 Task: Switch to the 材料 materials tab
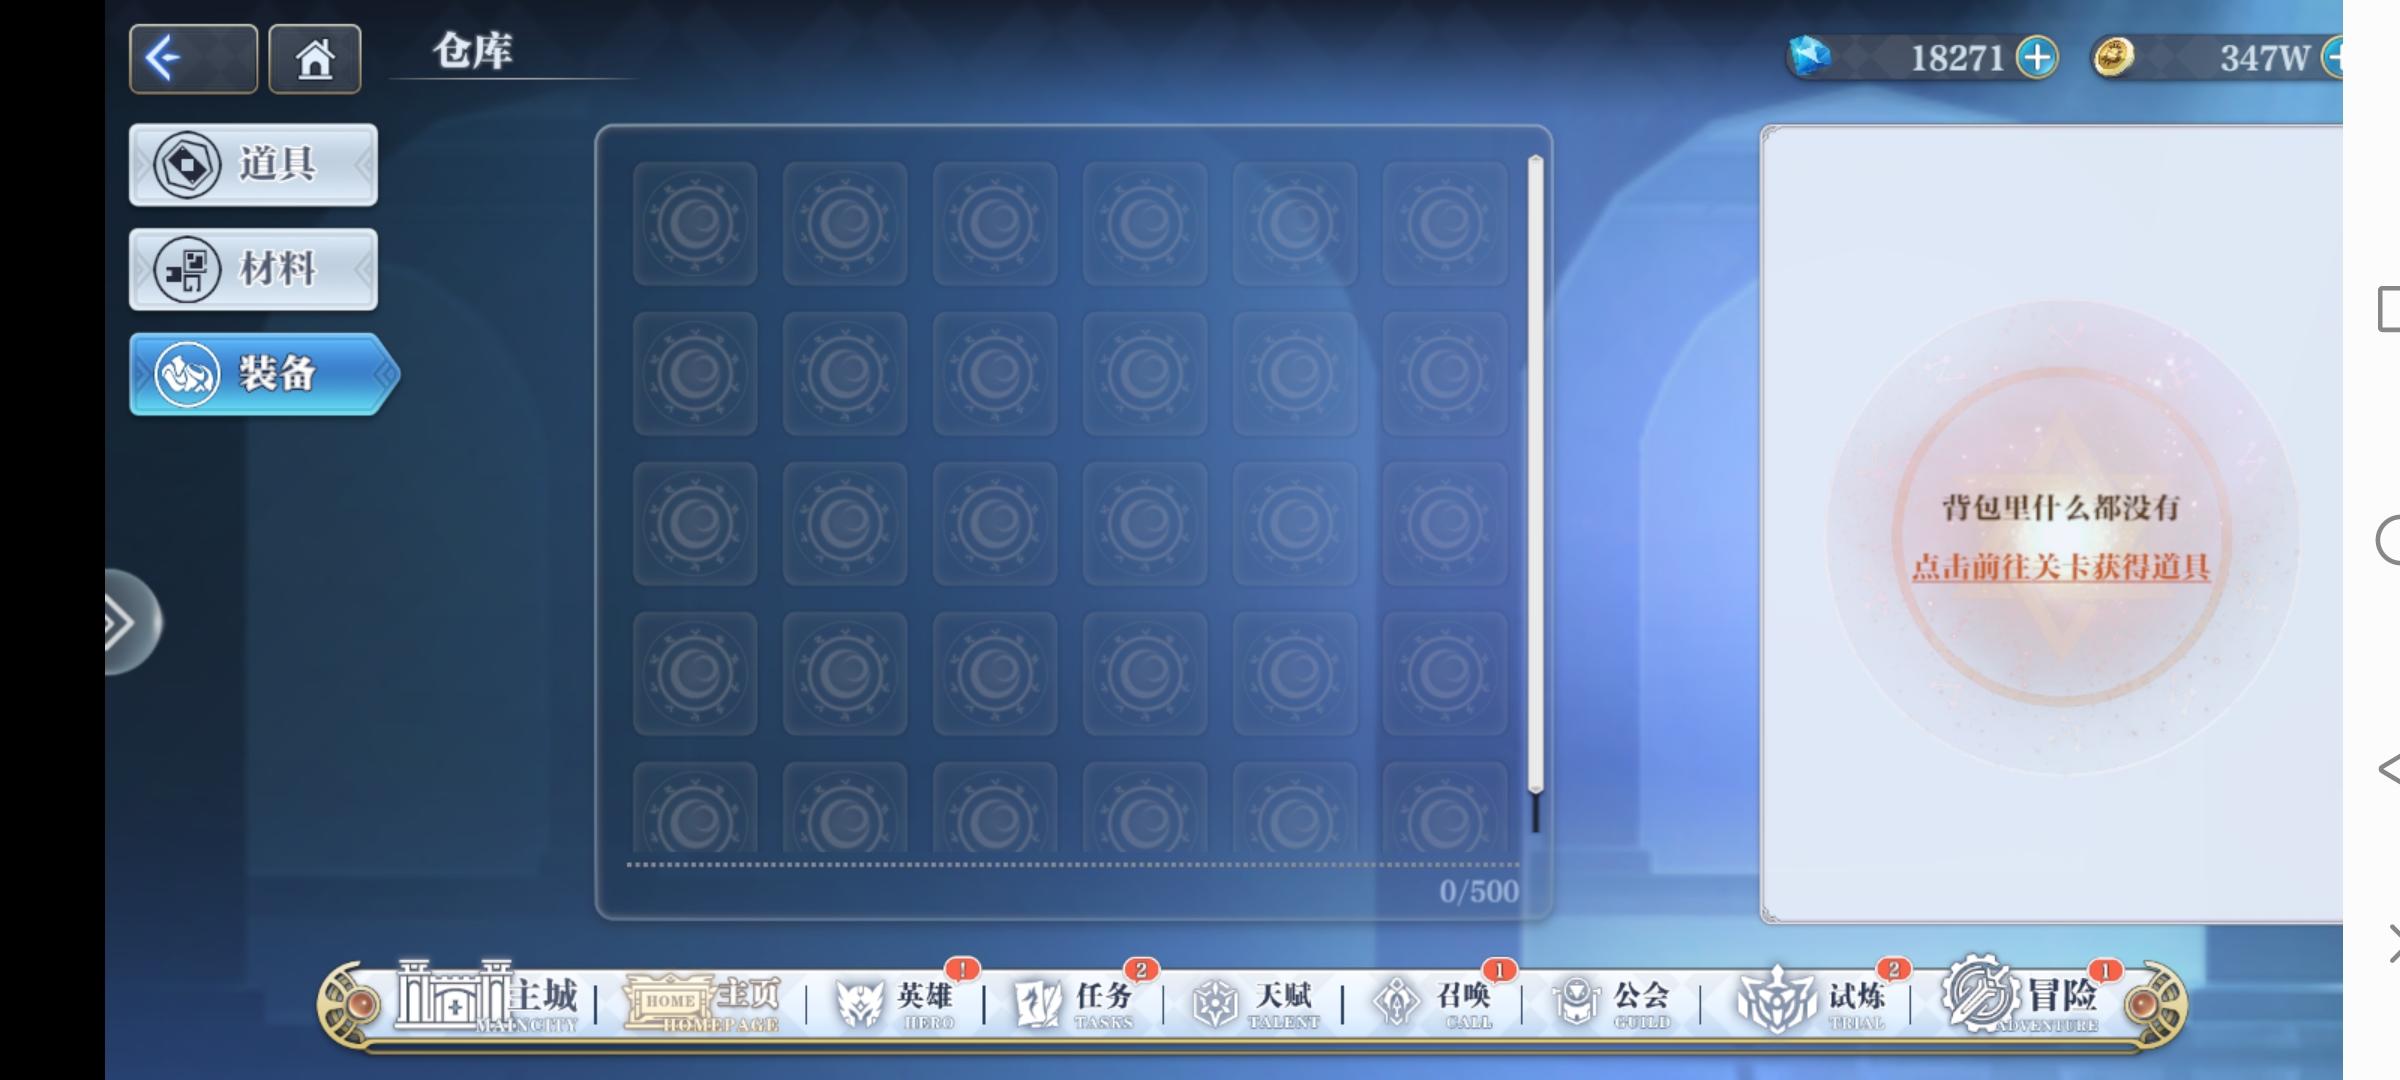[x=253, y=269]
